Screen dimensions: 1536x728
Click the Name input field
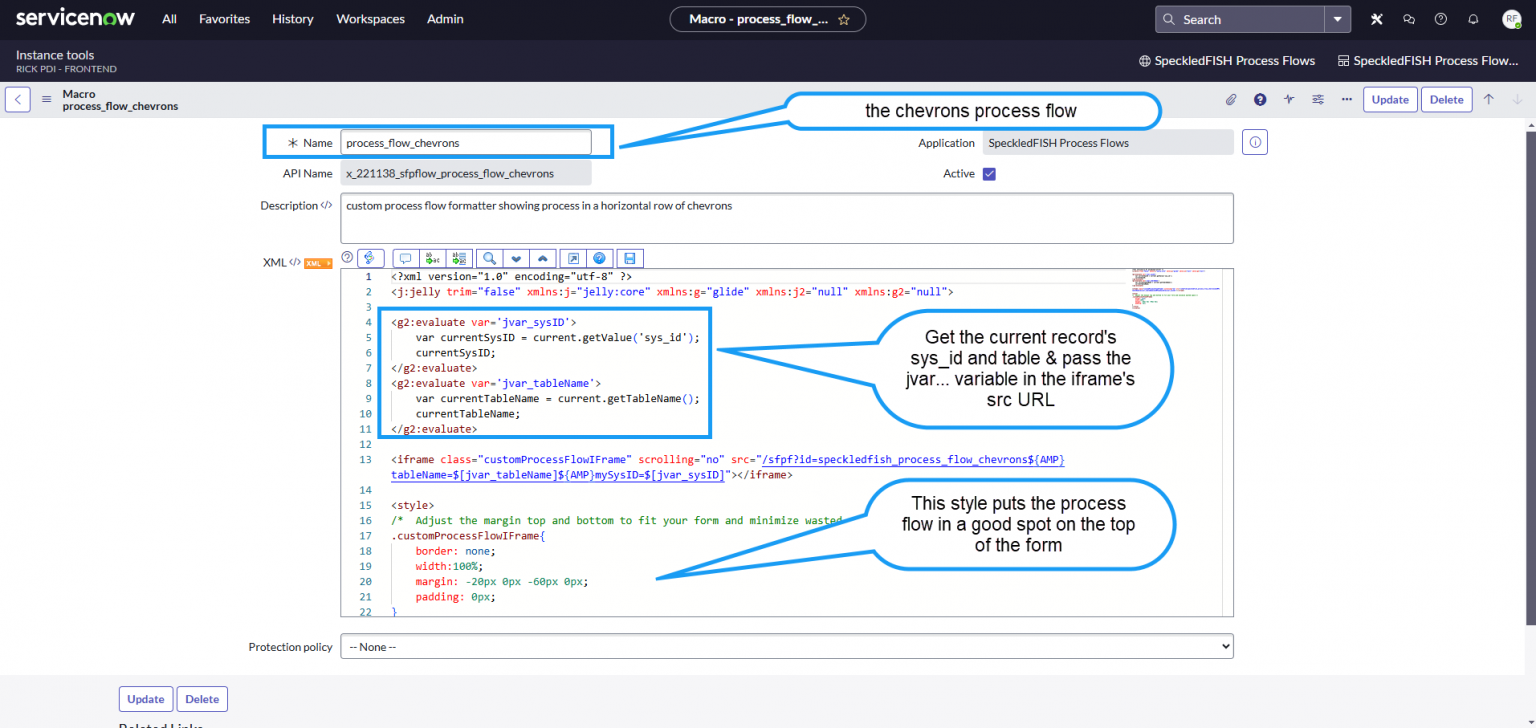466,142
